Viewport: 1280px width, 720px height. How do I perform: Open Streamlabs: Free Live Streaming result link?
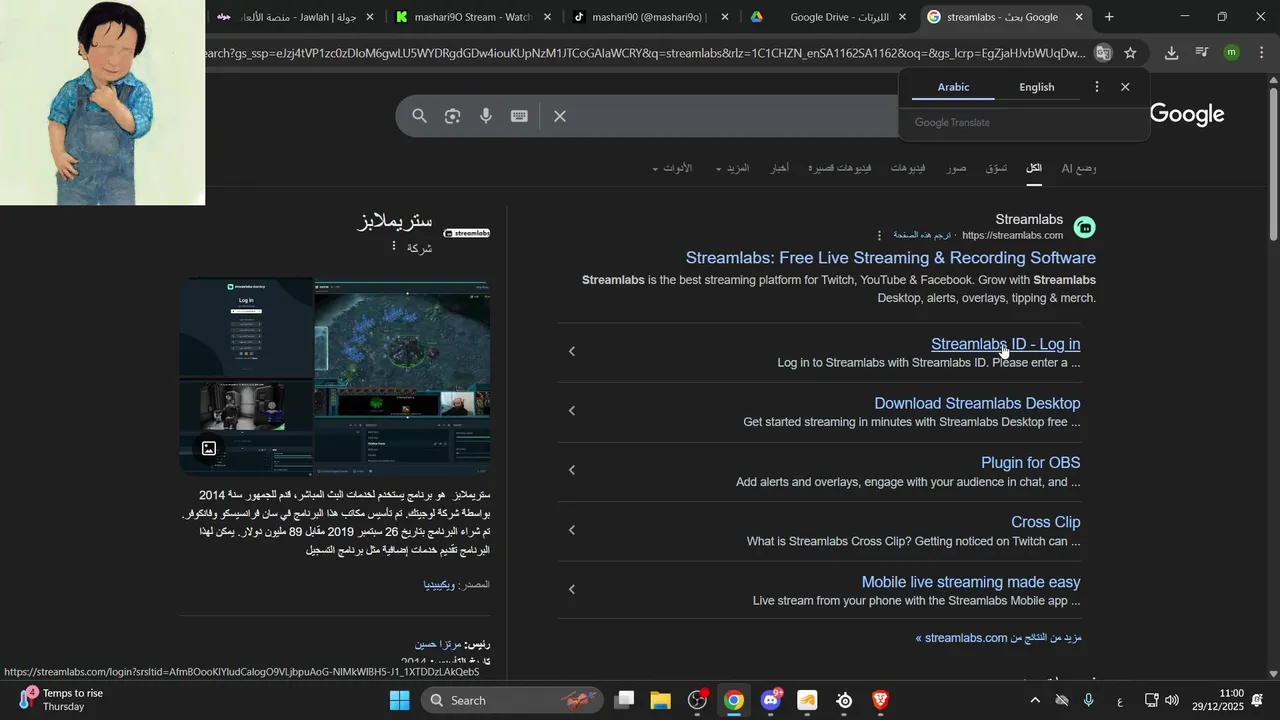pos(891,258)
